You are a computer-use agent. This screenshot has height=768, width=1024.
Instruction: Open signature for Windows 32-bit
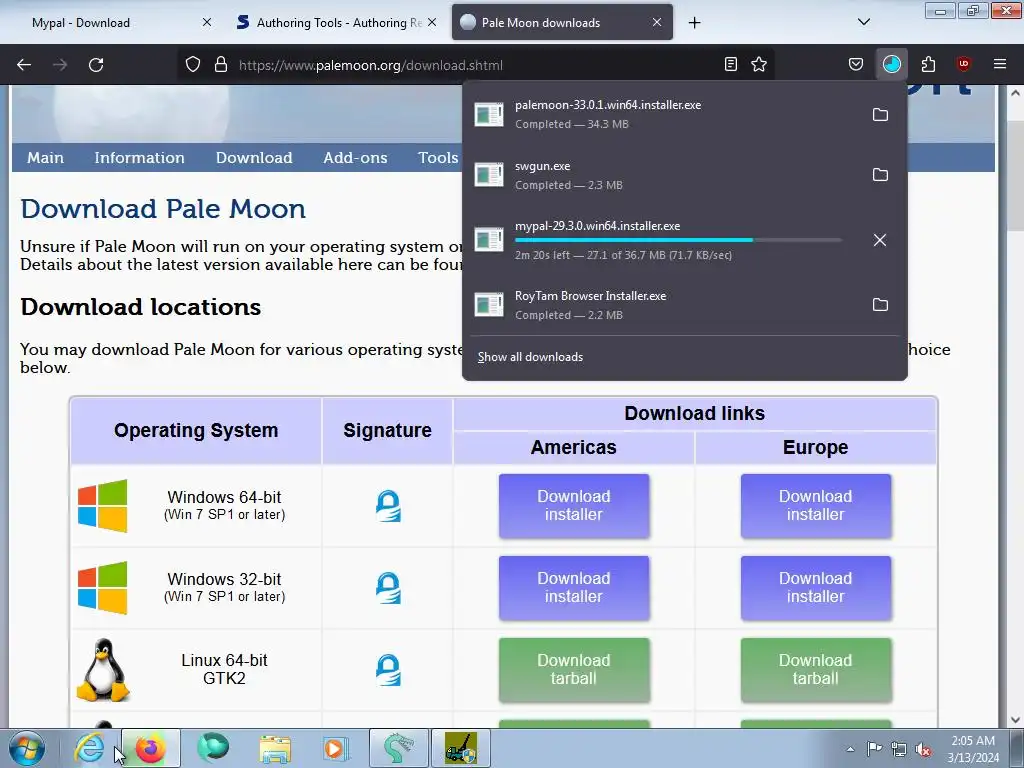click(x=388, y=588)
